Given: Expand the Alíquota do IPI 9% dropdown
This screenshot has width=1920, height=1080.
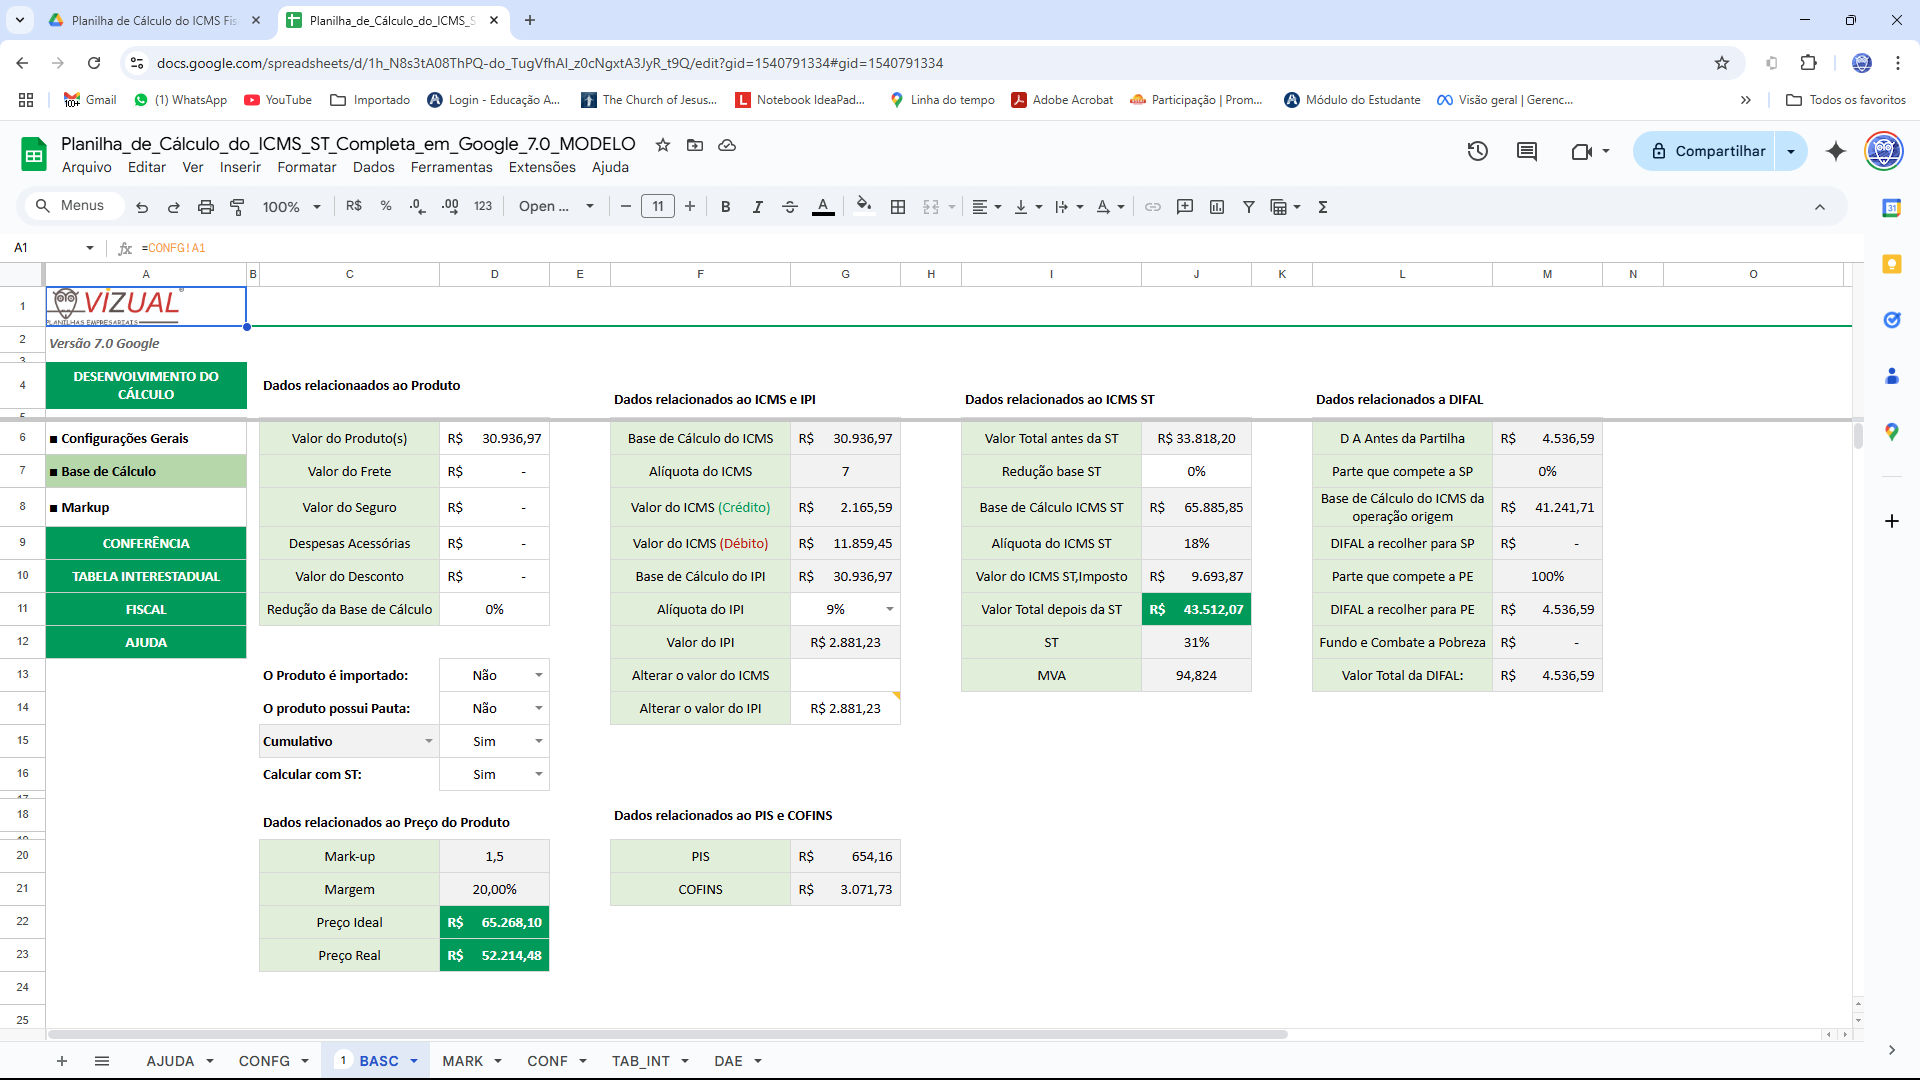Looking at the screenshot, I should 889,609.
